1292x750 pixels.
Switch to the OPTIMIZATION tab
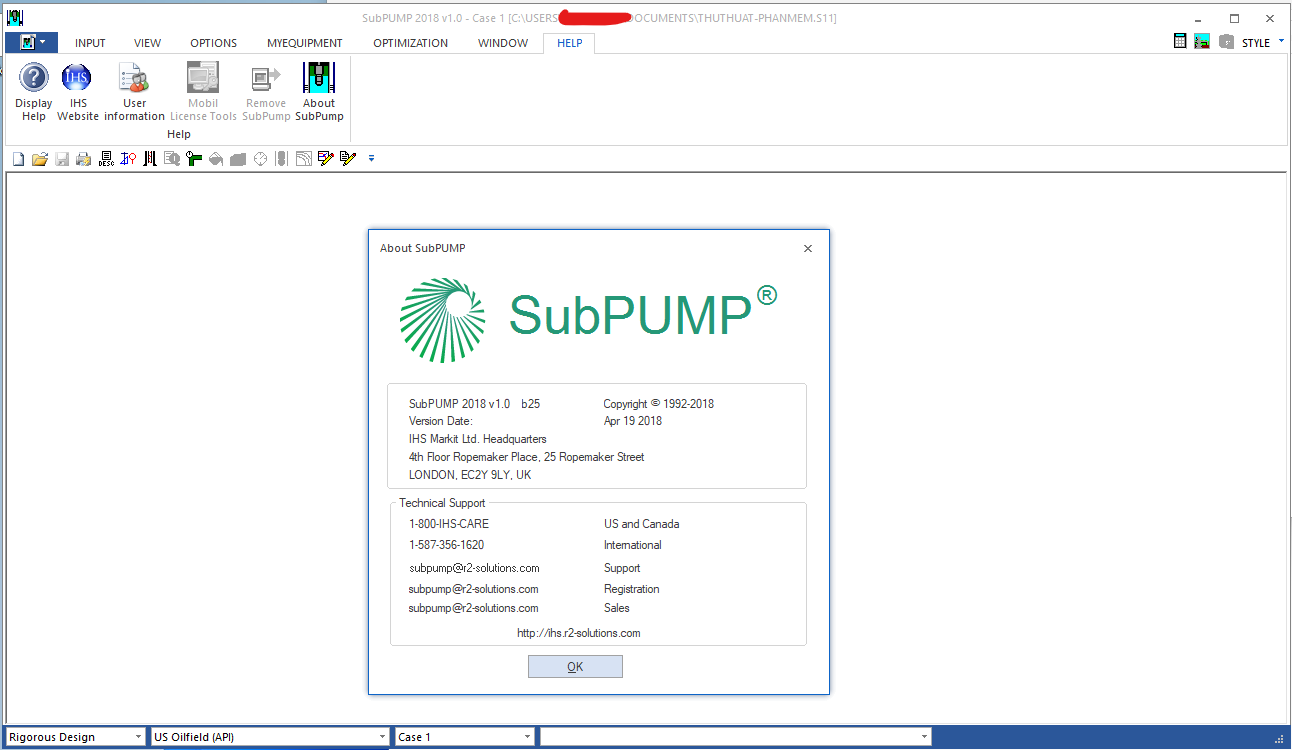[x=411, y=43]
